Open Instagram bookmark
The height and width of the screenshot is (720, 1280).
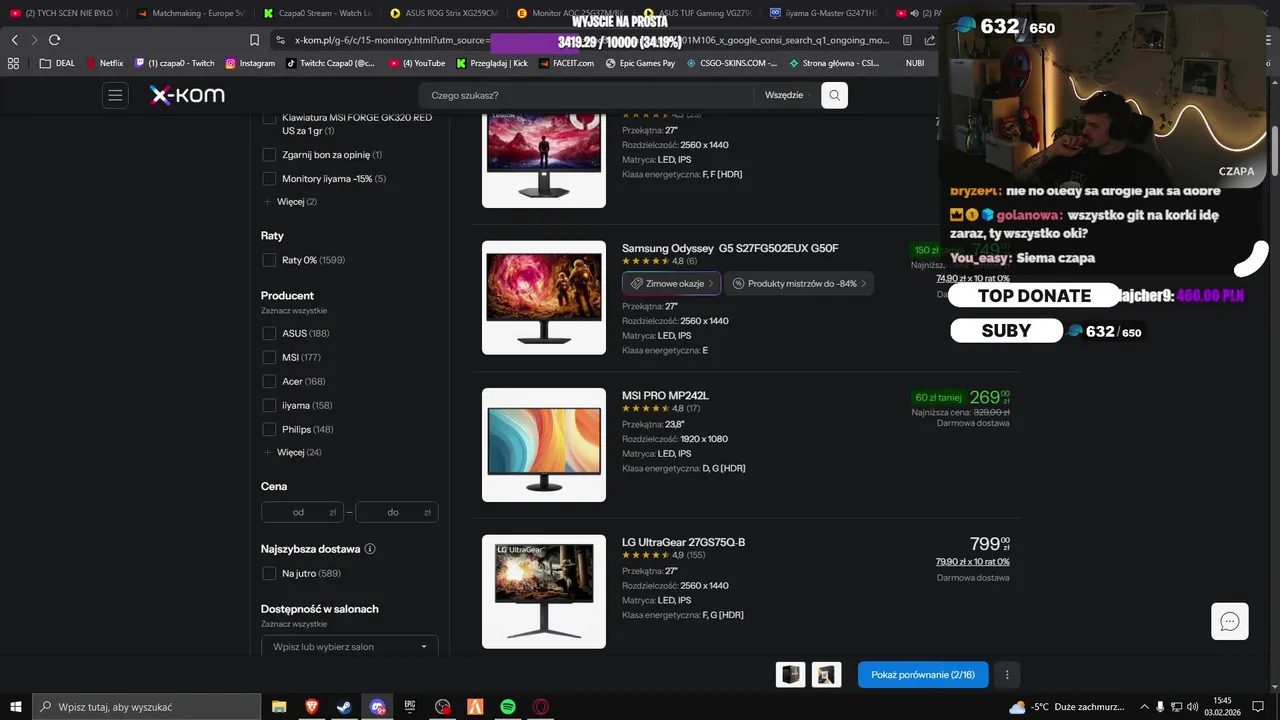pyautogui.click(x=250, y=63)
